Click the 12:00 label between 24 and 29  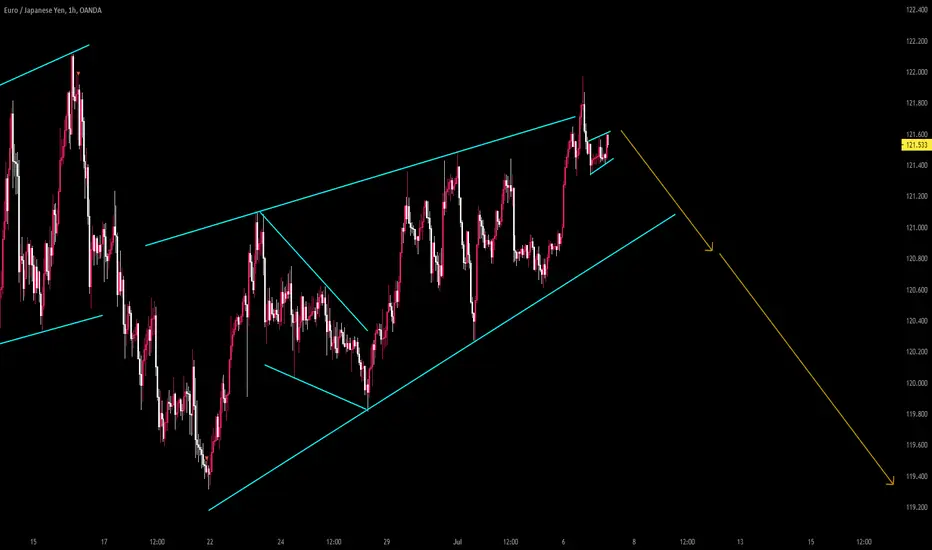point(333,542)
